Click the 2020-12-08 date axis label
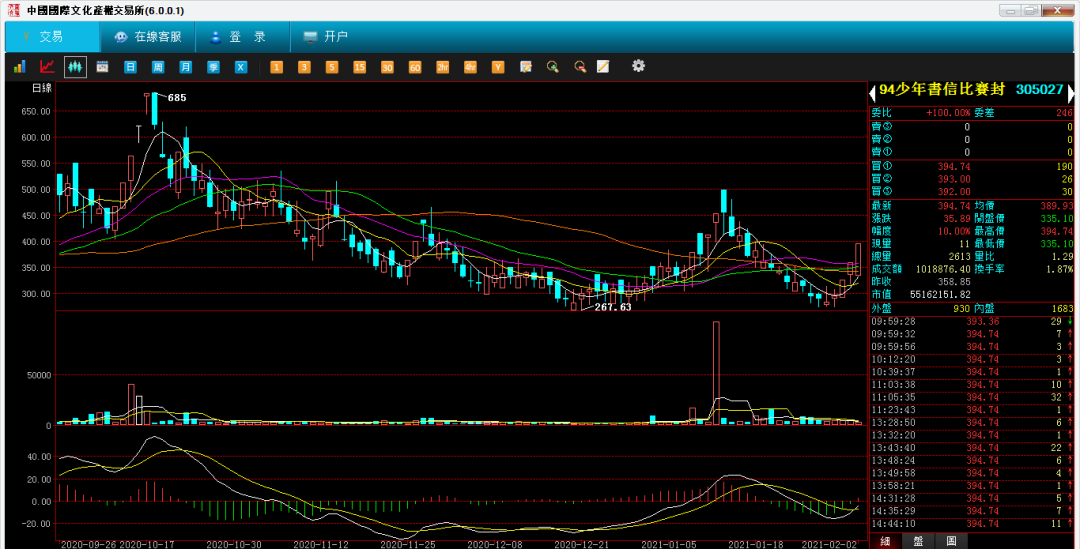 495,544
